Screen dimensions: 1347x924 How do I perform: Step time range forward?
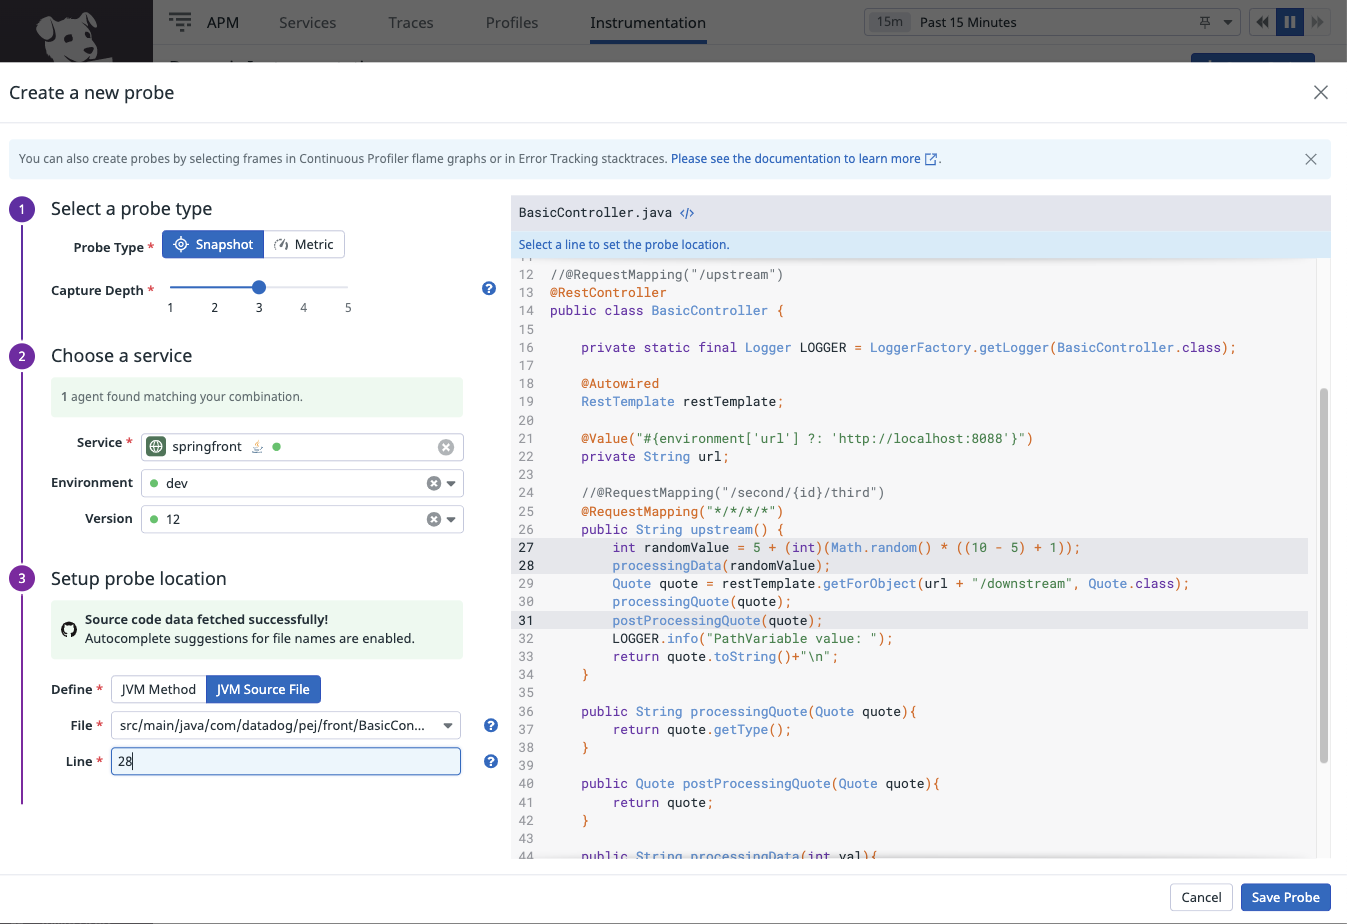pyautogui.click(x=1318, y=22)
